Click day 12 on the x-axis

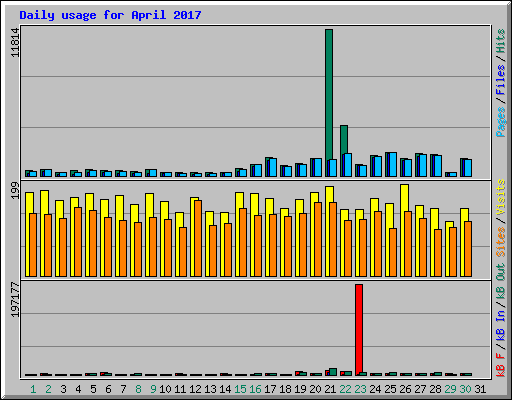(195, 389)
